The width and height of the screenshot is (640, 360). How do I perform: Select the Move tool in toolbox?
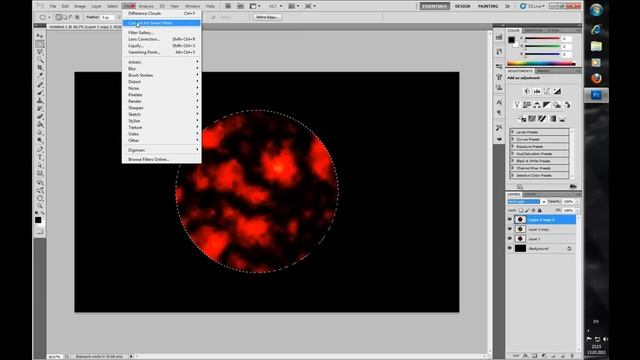[x=40, y=36]
